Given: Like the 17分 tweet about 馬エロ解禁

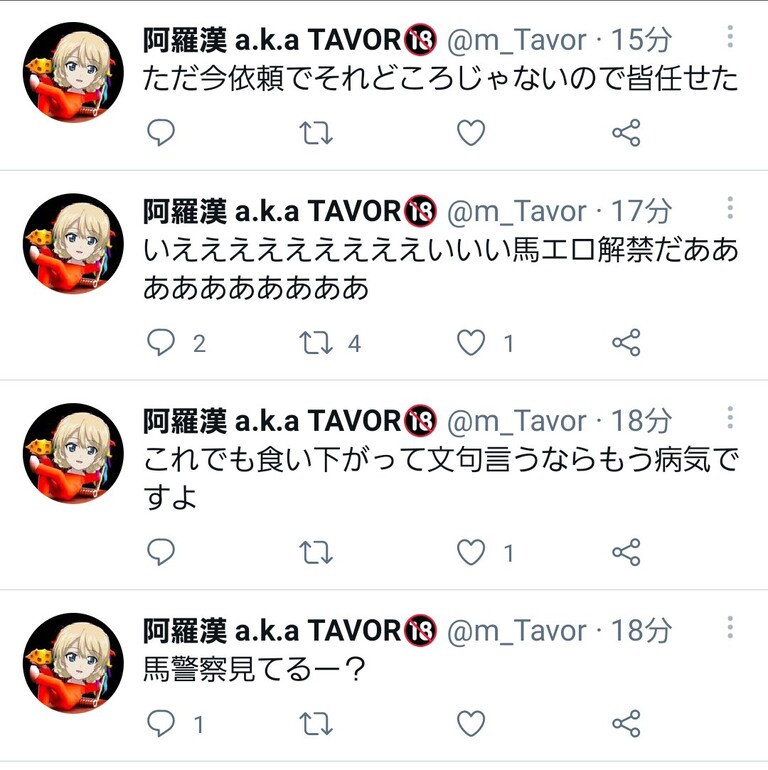Looking at the screenshot, I should (x=471, y=342).
